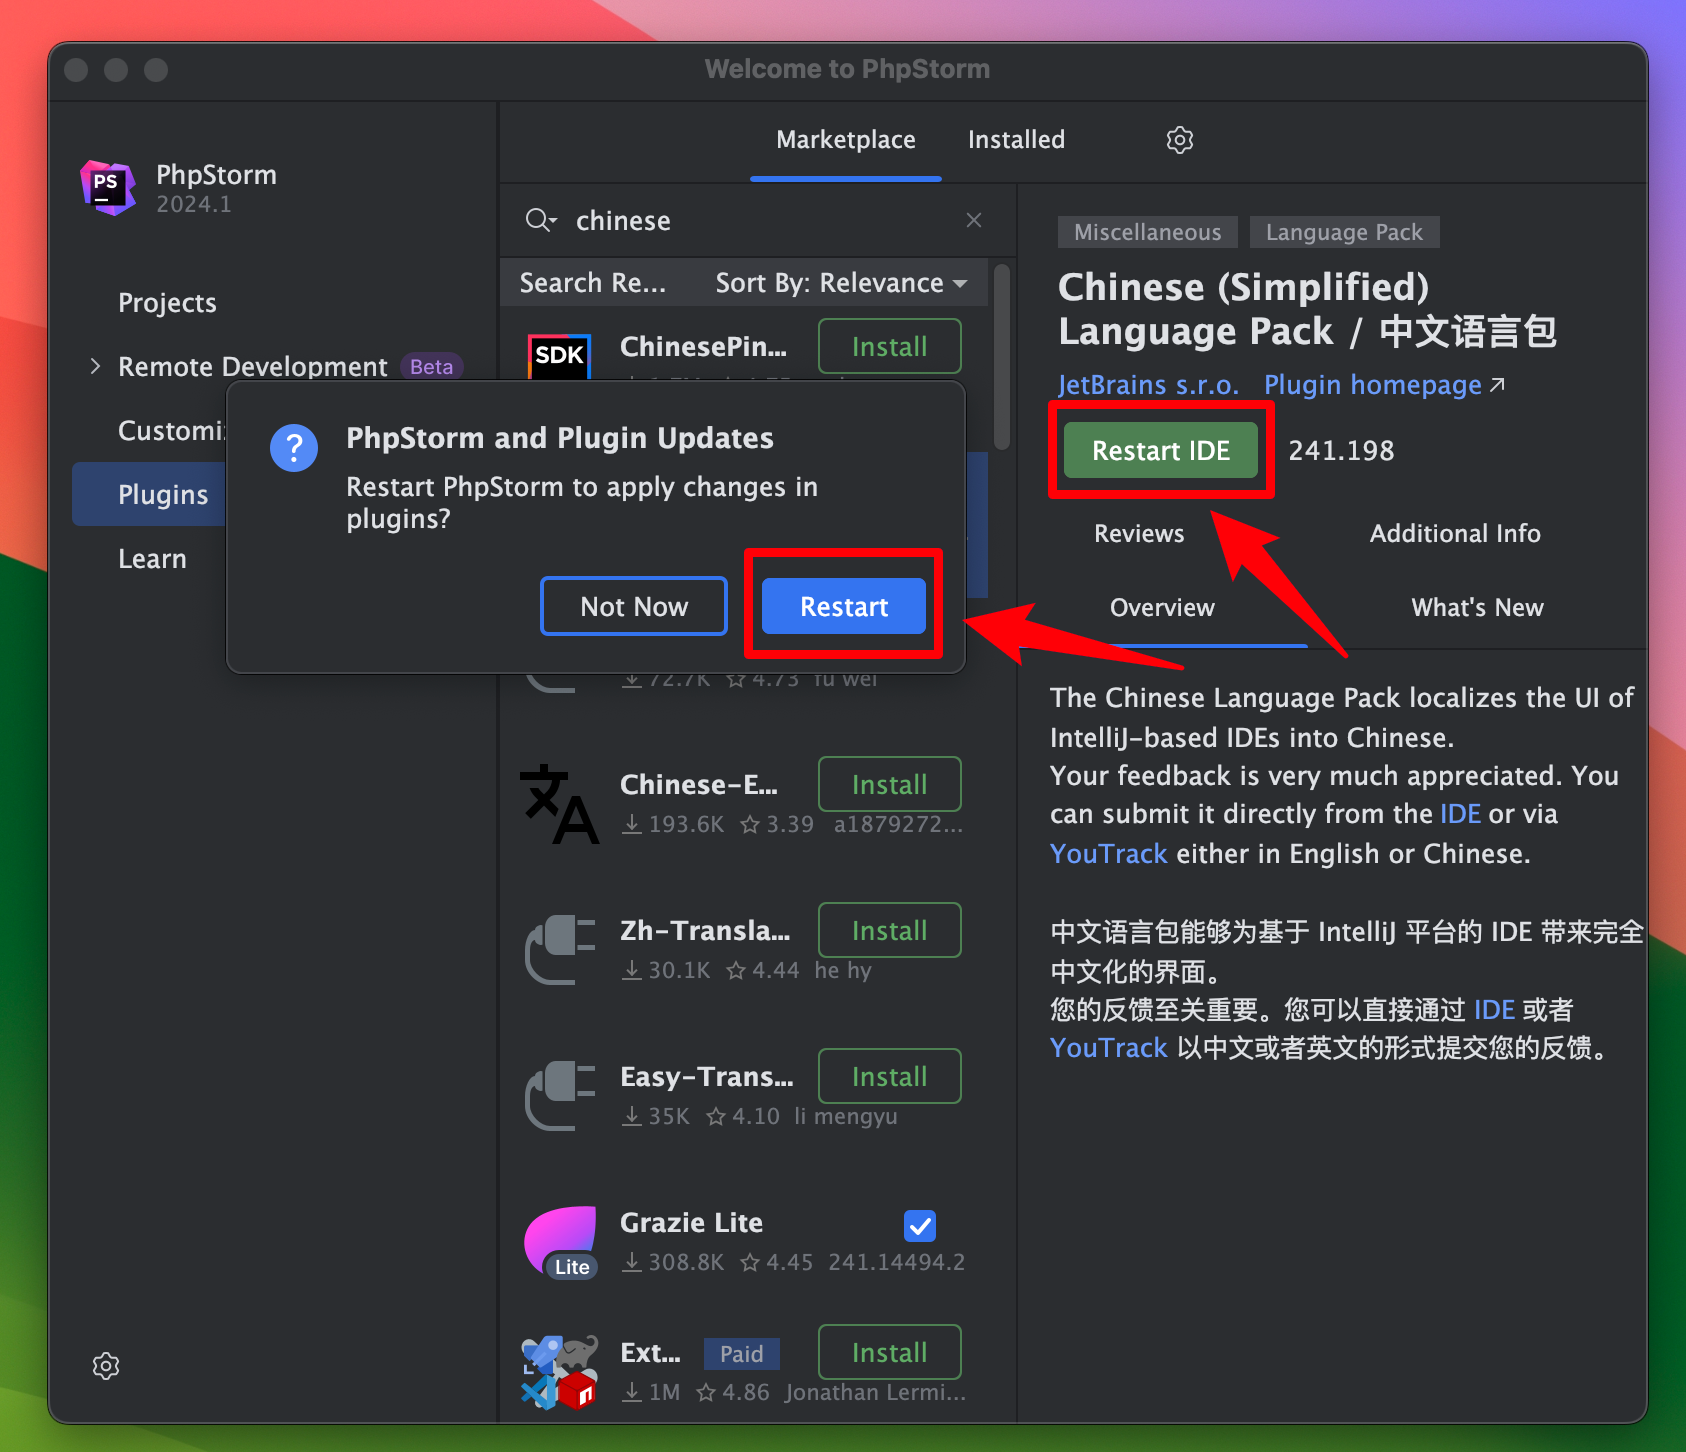The width and height of the screenshot is (1686, 1452).
Task: Install the paid Ext plugin
Action: click(x=890, y=1352)
